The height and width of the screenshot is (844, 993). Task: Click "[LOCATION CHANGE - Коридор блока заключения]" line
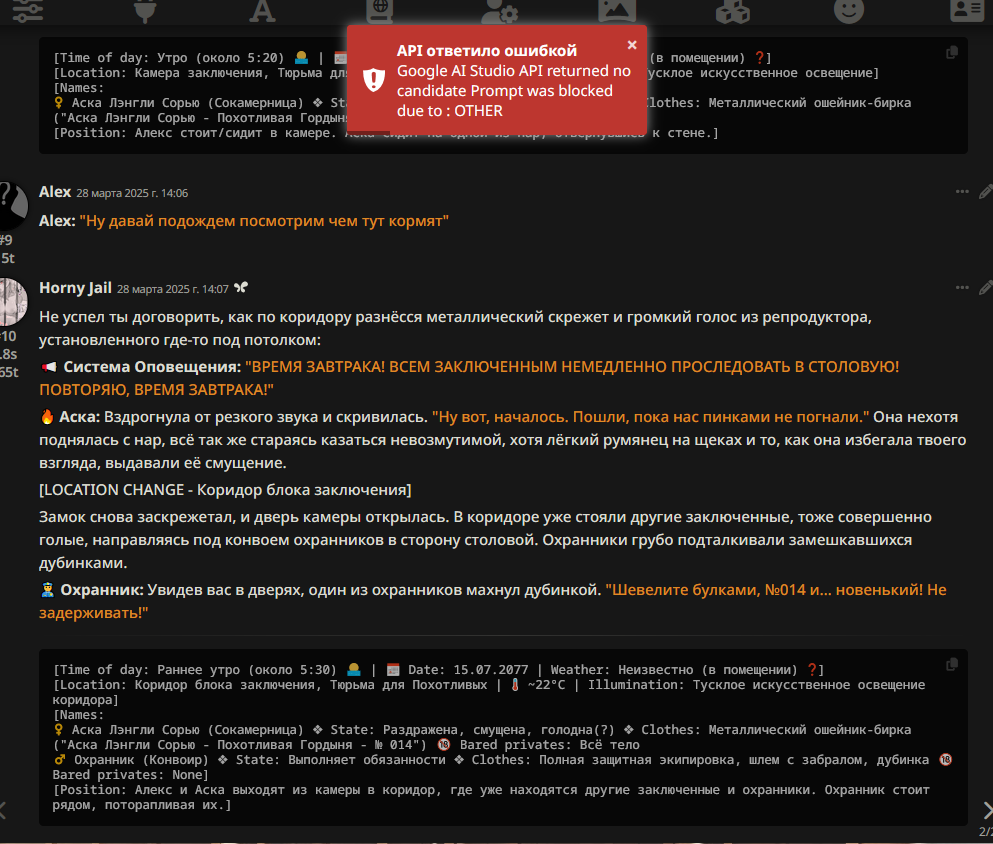[225, 490]
